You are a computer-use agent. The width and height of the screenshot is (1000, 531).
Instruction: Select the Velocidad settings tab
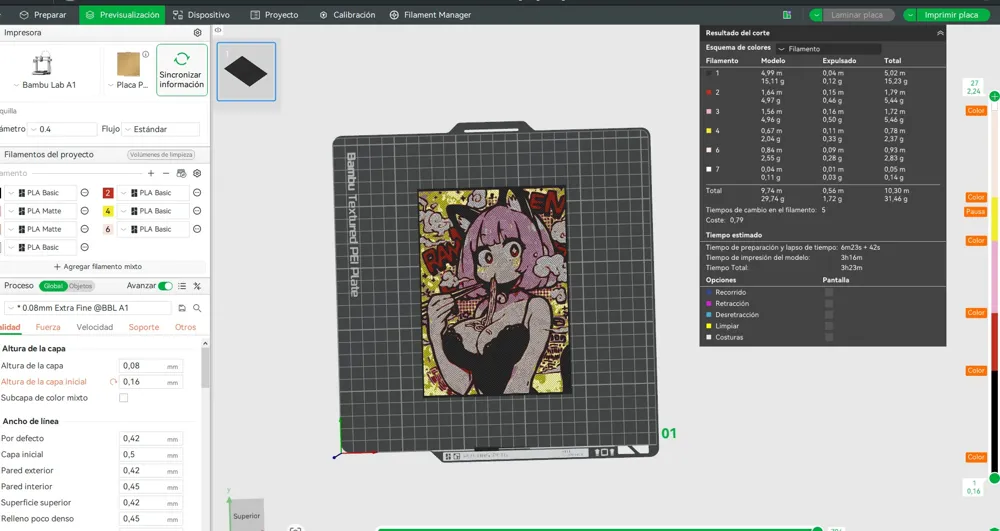click(94, 327)
